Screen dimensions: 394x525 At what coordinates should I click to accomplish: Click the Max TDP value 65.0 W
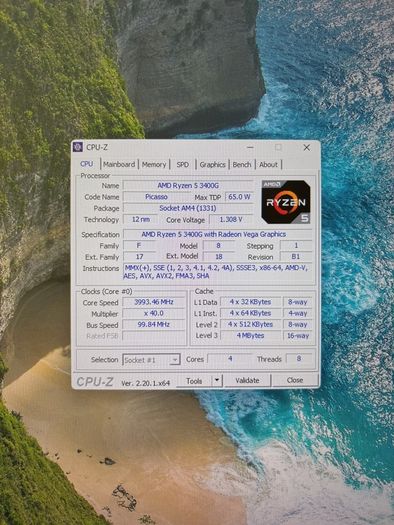239,197
